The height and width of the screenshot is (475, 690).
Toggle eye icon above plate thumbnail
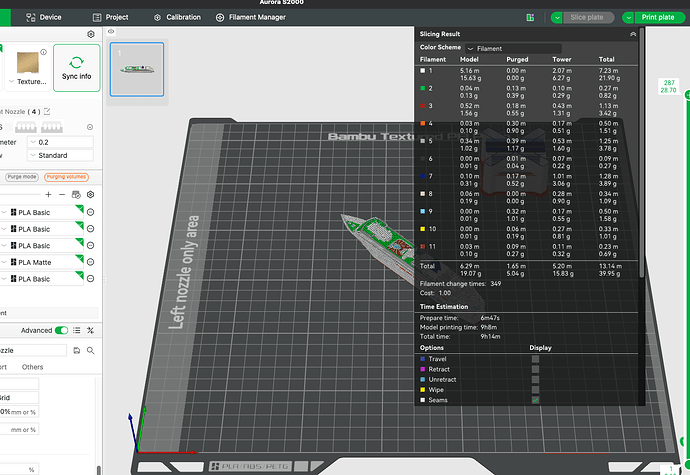pos(111,31)
